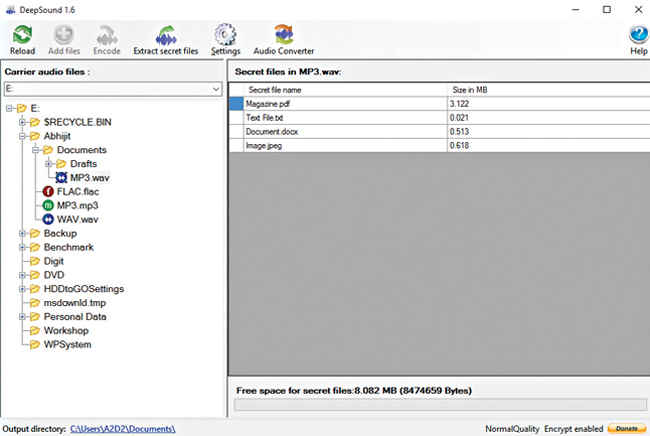This screenshot has width=650, height=436.
Task: Select the FLAC.flac file icon
Action: [48, 191]
